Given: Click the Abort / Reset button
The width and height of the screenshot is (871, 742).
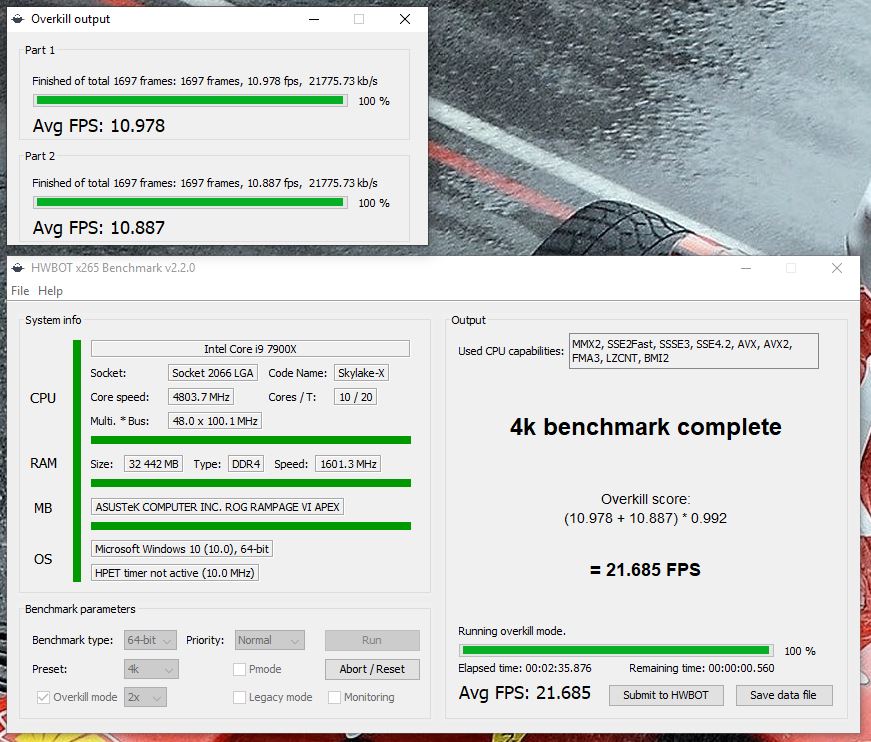Looking at the screenshot, I should click(x=372, y=669).
